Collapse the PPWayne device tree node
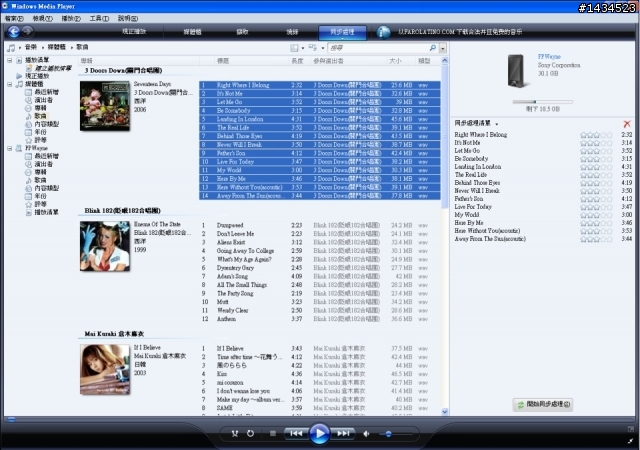 point(9,148)
